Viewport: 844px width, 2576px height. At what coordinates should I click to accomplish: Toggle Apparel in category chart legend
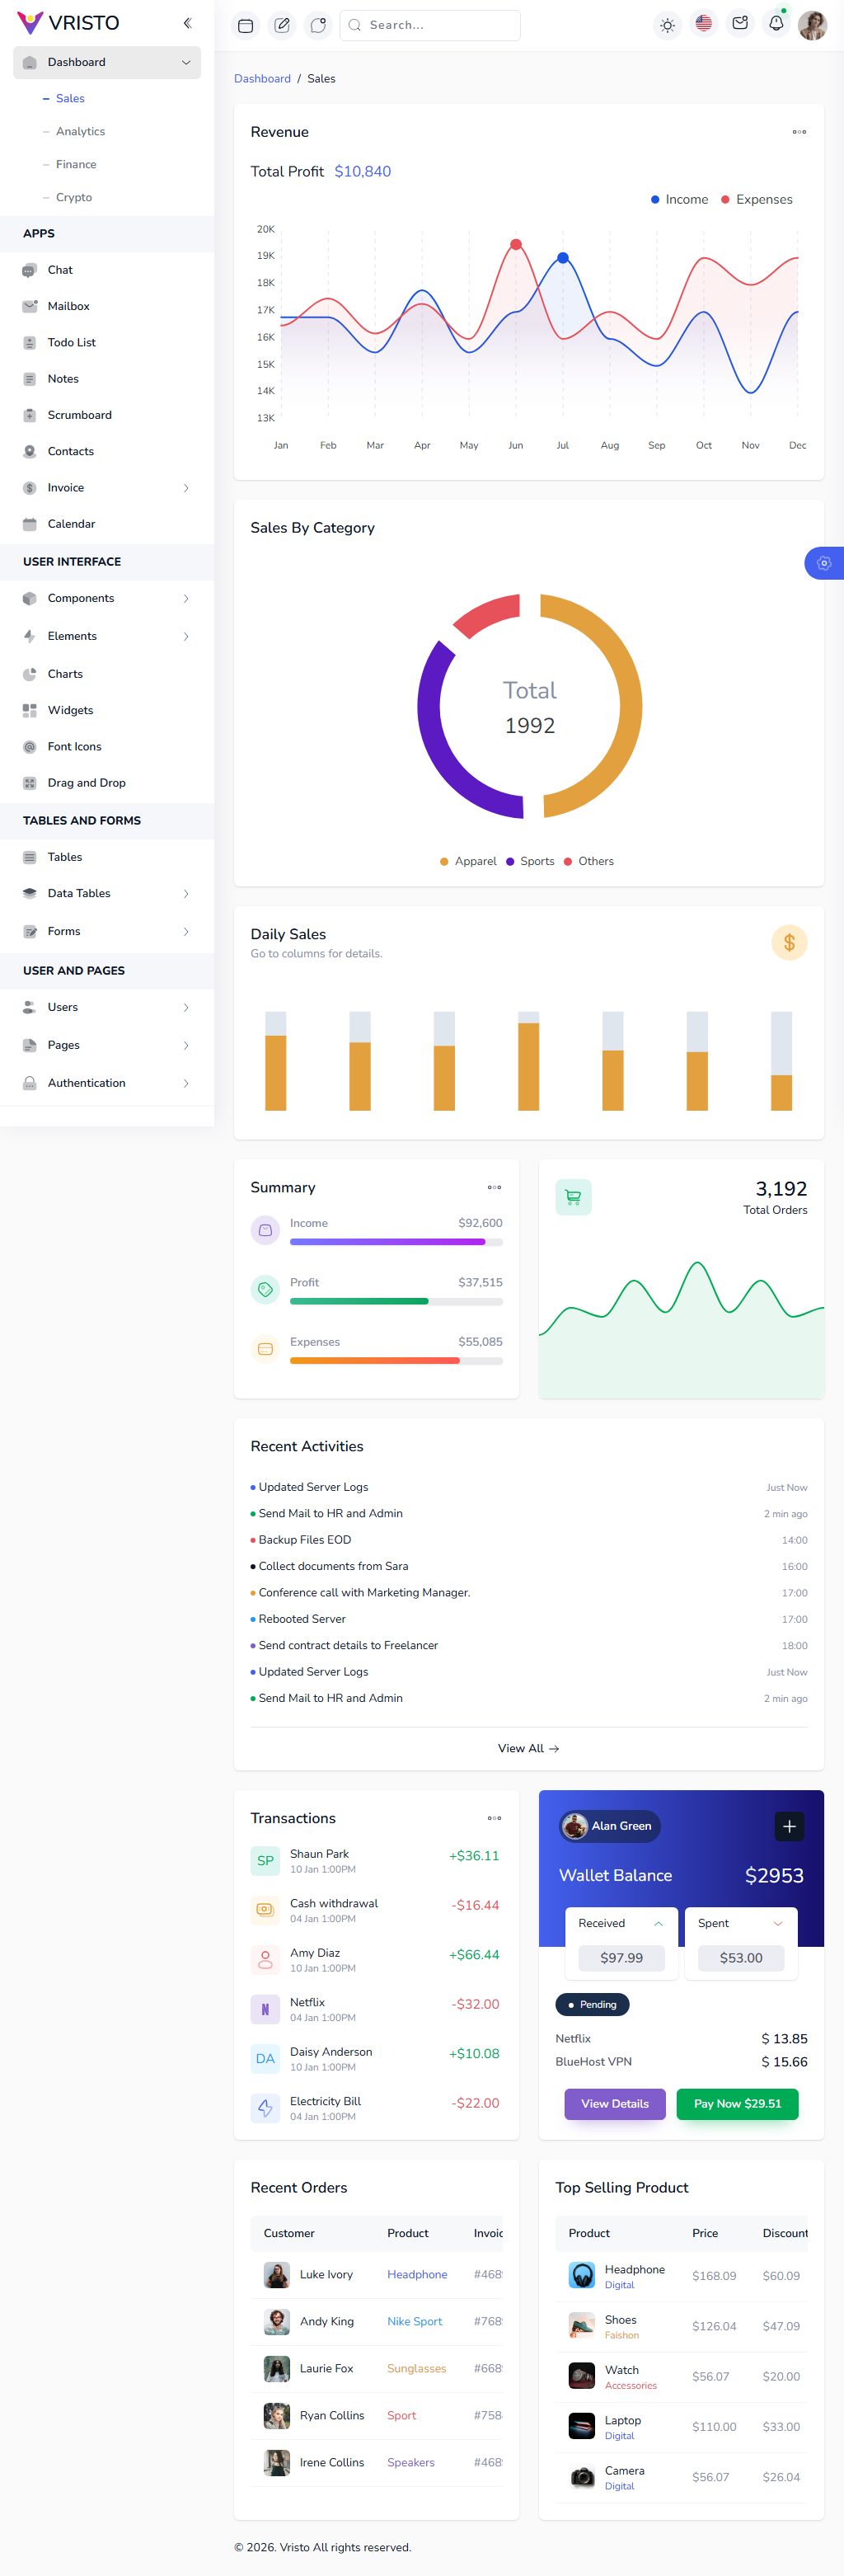click(468, 861)
